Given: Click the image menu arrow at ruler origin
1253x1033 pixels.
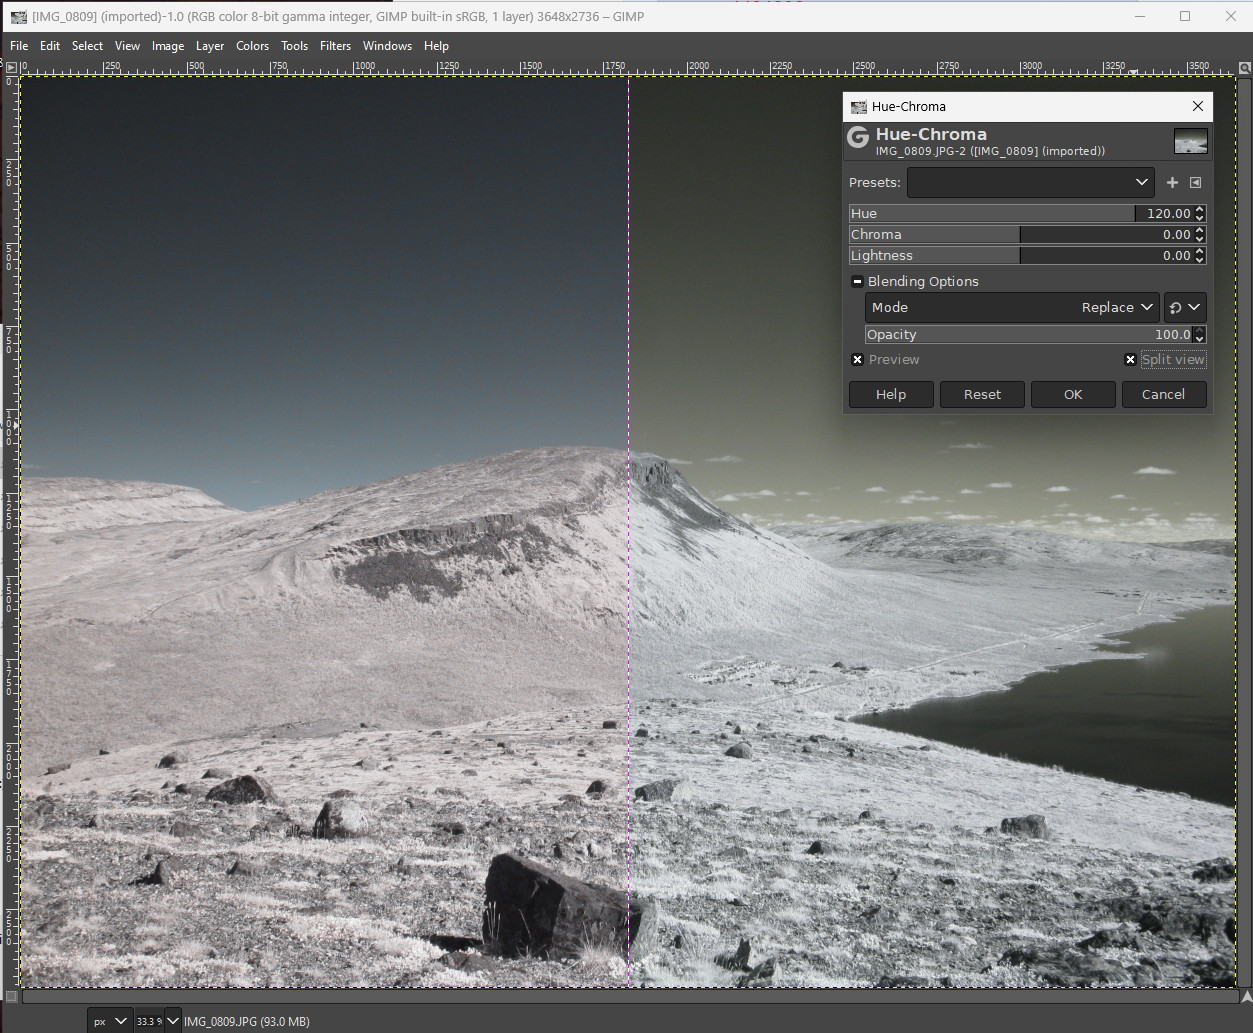Looking at the screenshot, I should (x=11, y=67).
